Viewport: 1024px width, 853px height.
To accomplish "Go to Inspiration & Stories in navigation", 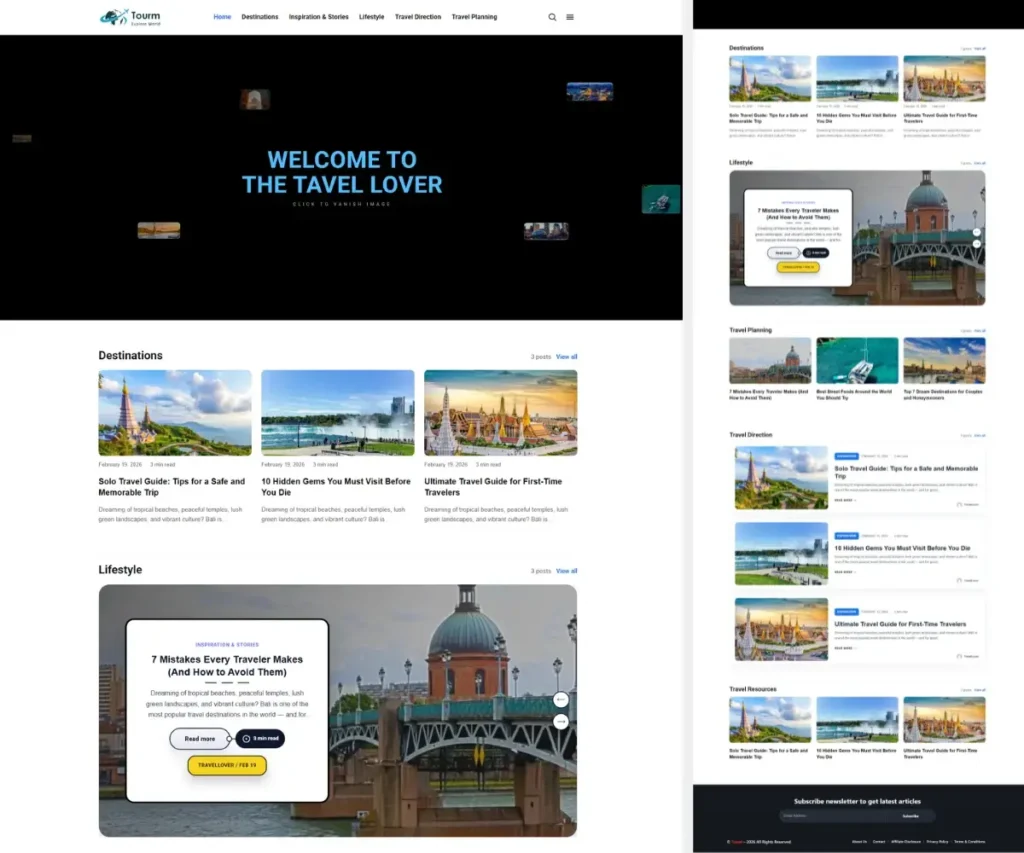I will point(319,17).
